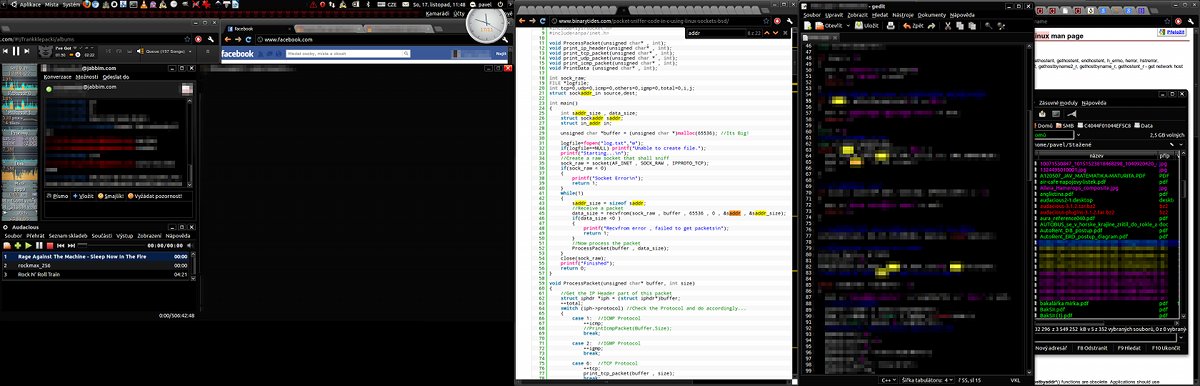The image size is (1200, 386).
Task: Click Zpět undo icon in gedit
Action: (x=913, y=26)
